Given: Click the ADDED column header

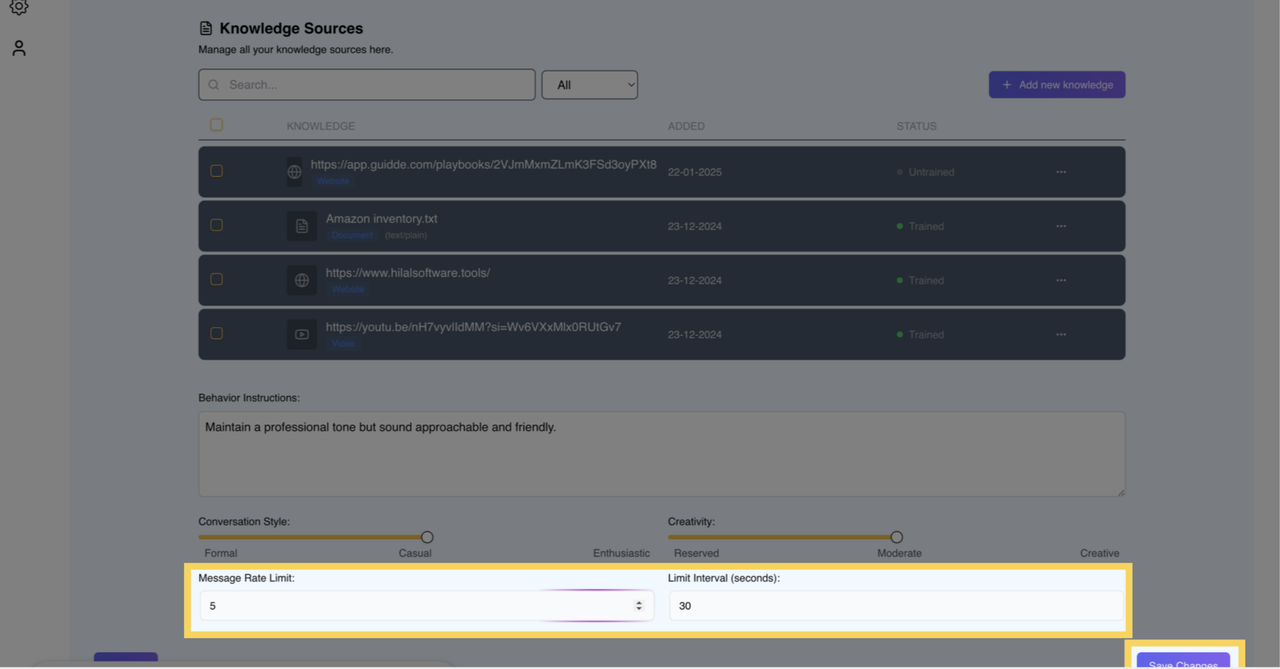Looking at the screenshot, I should point(686,126).
